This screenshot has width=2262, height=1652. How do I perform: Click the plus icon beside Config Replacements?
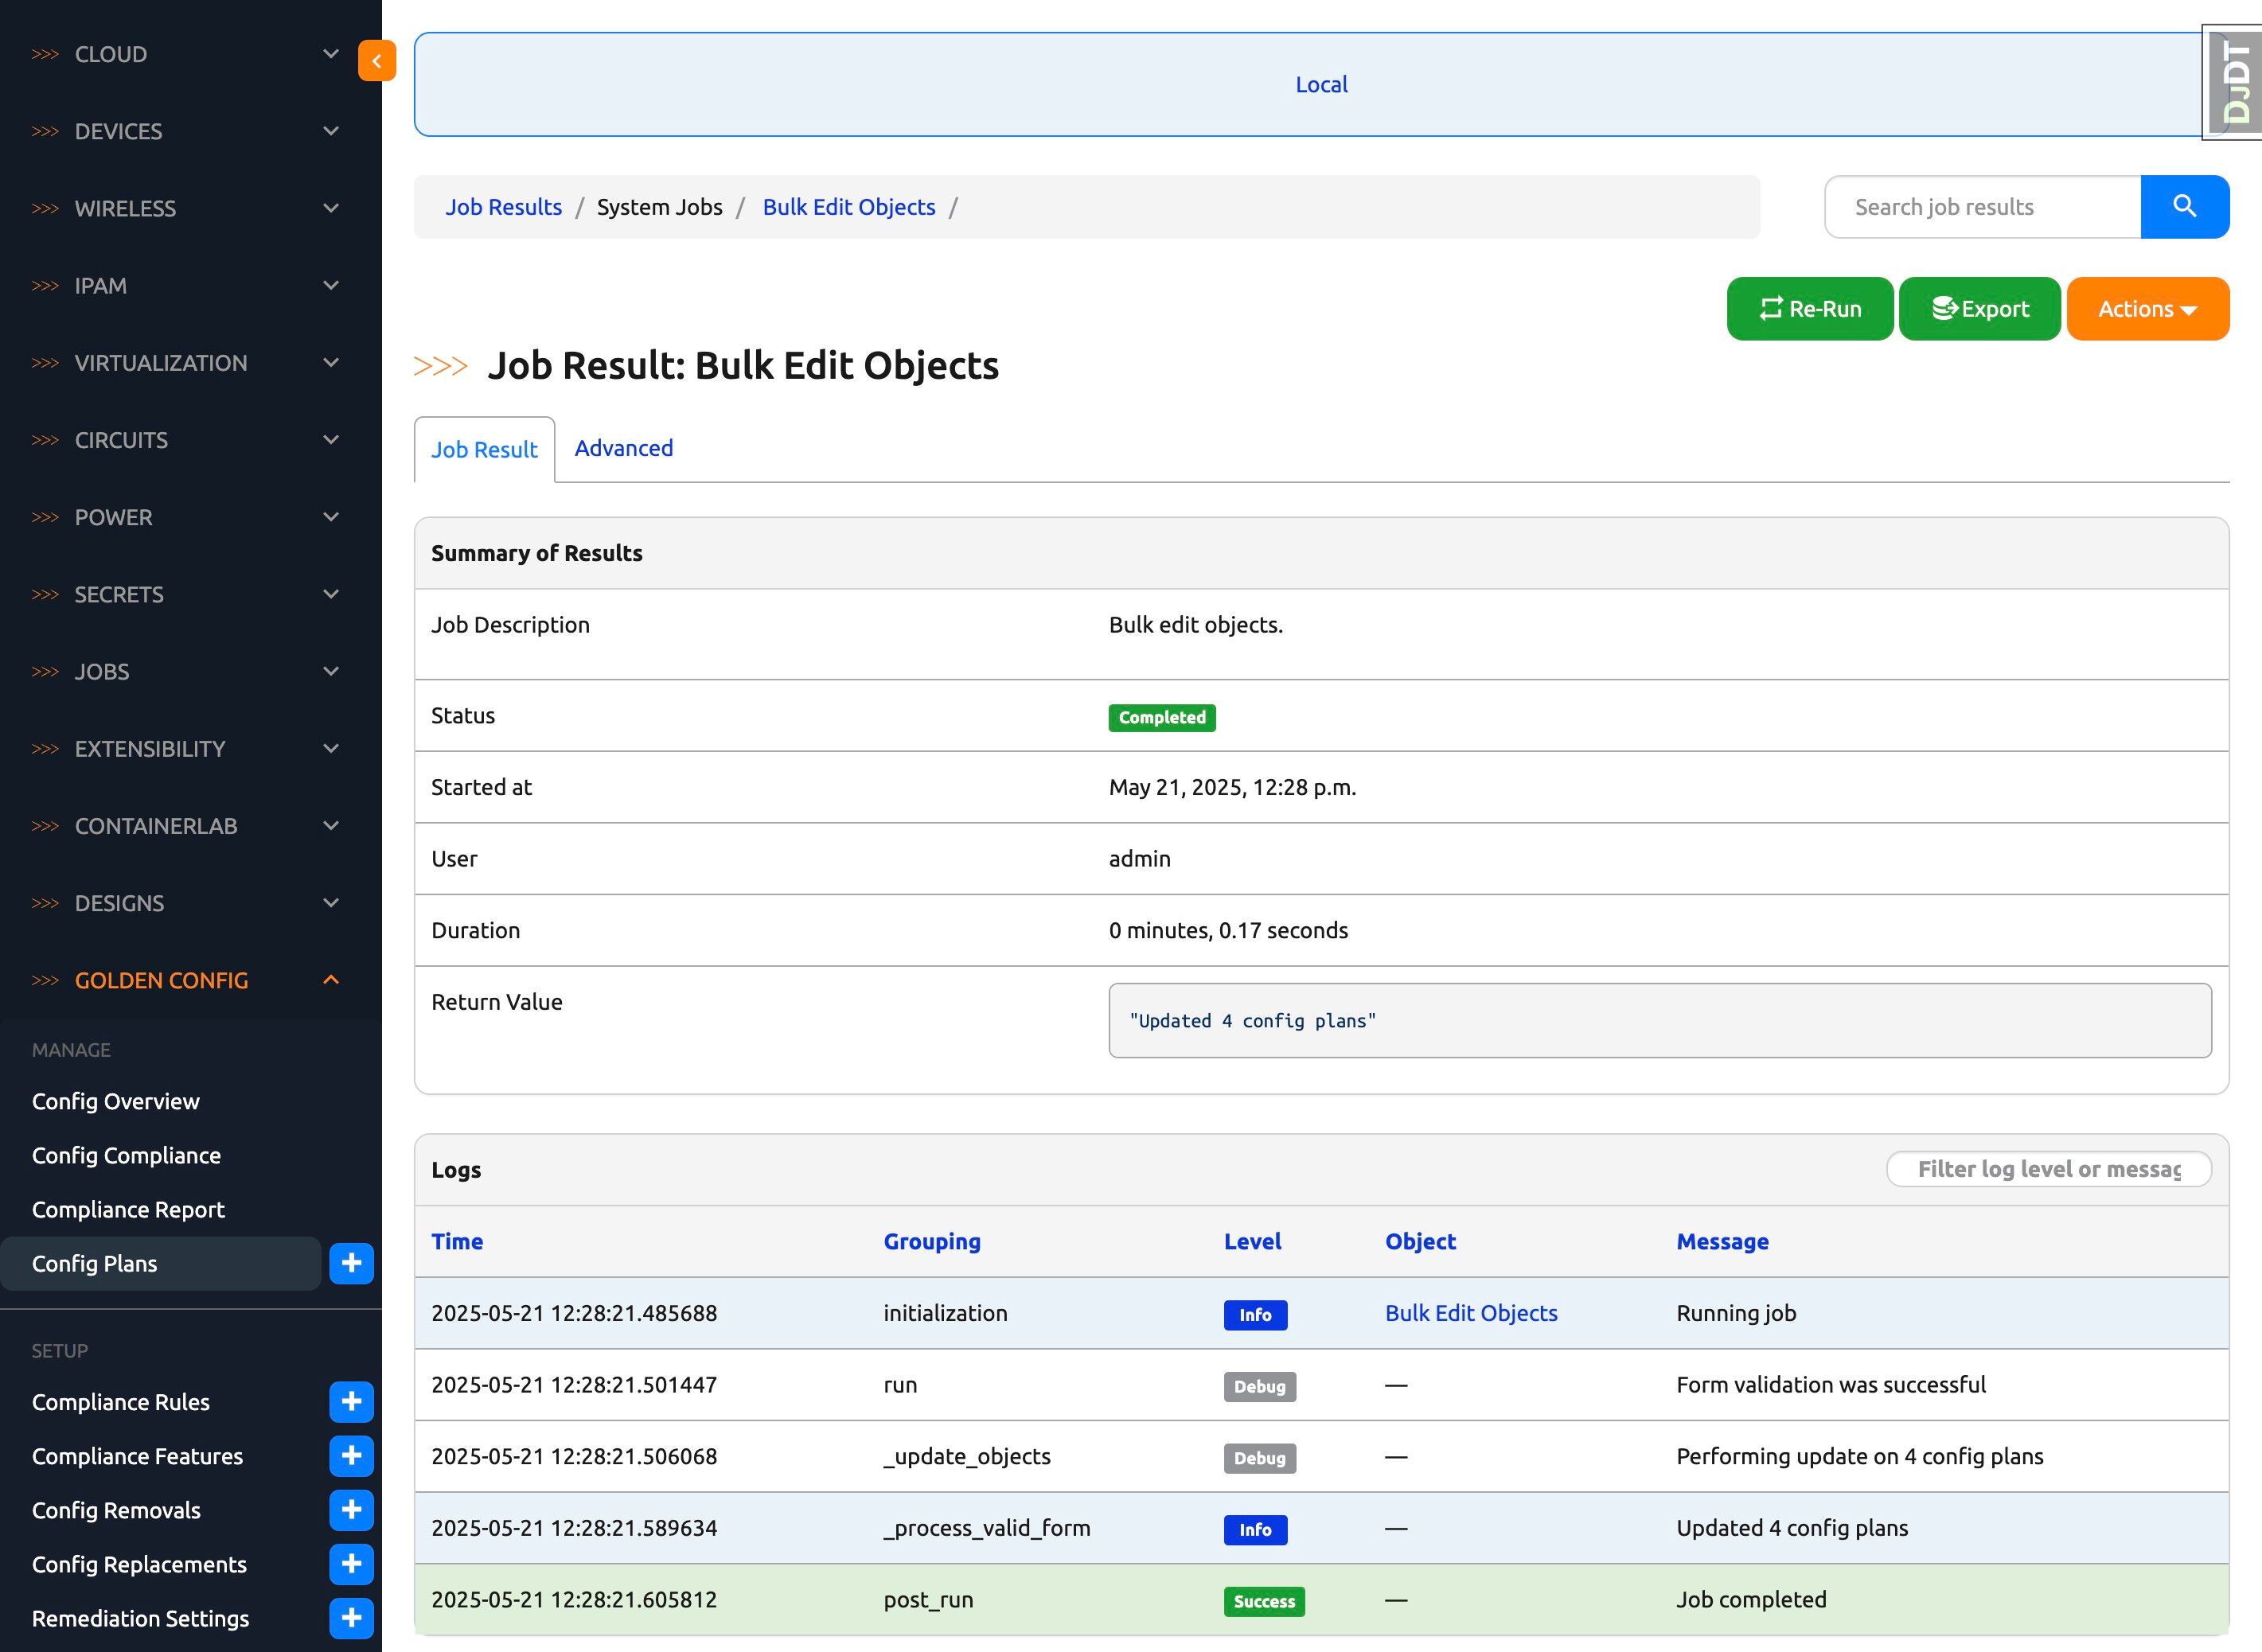(x=351, y=1563)
